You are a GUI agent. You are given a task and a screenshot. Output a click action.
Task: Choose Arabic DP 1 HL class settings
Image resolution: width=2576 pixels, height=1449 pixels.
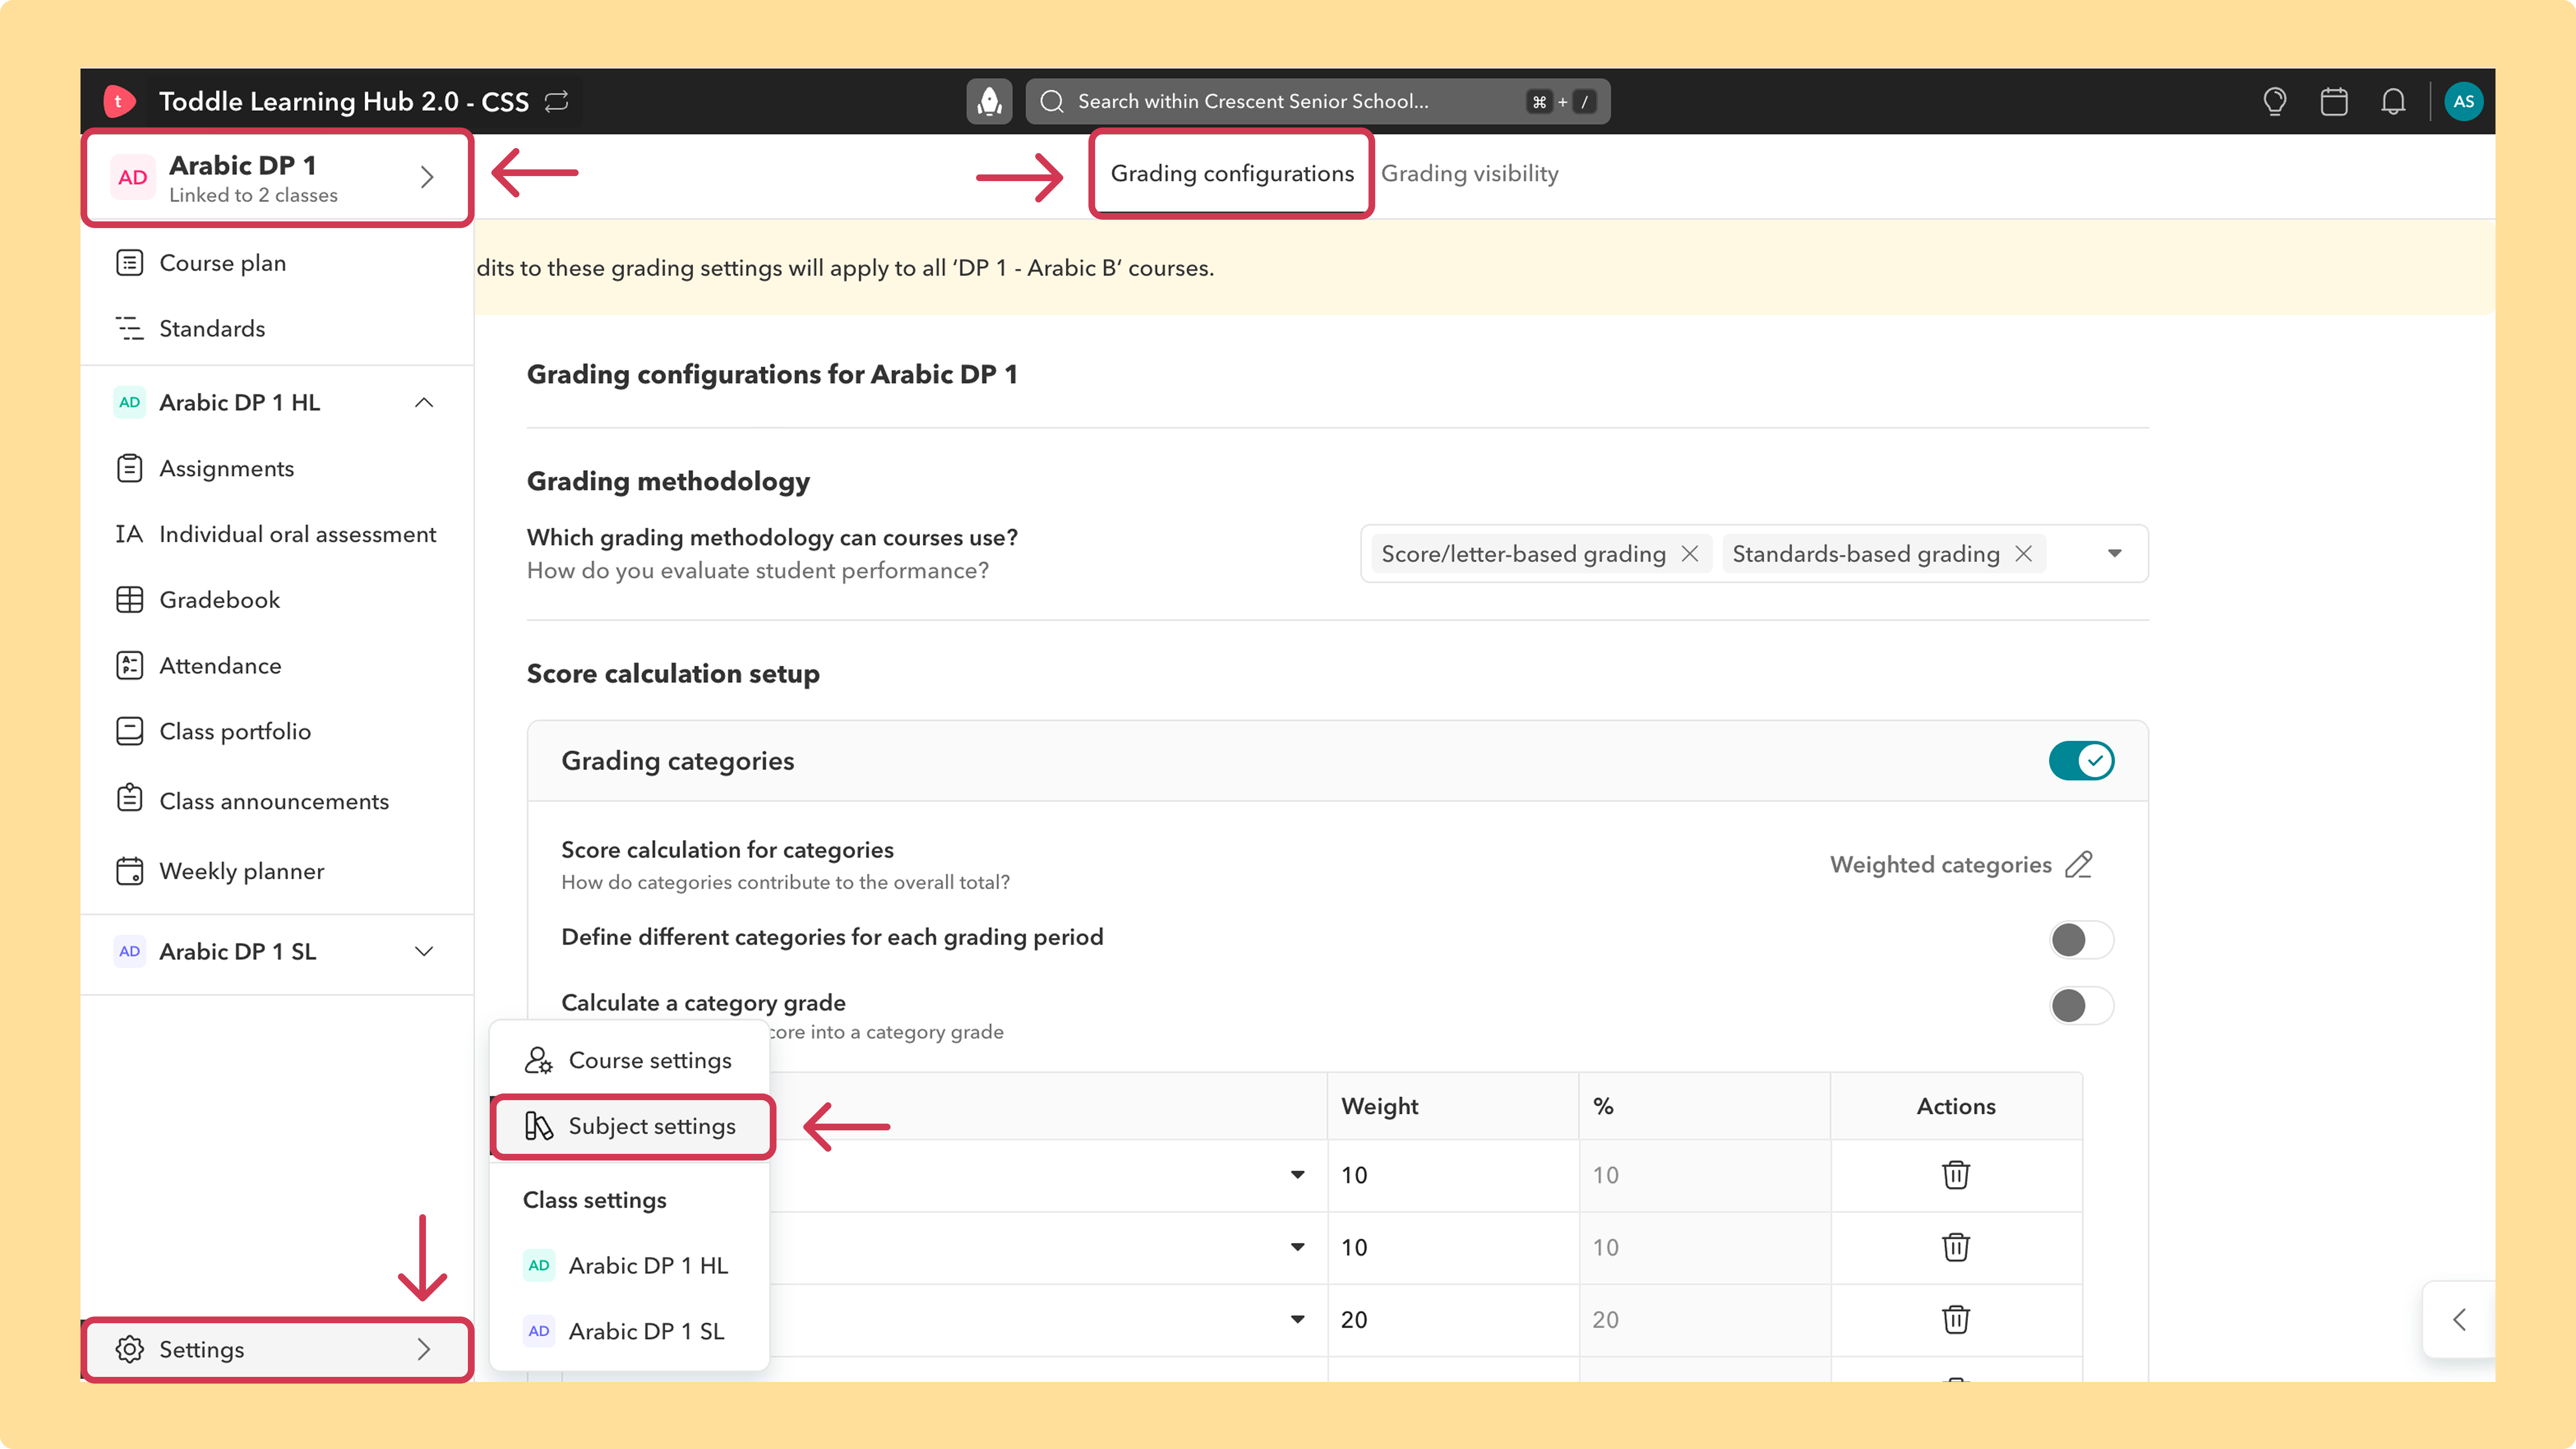point(630,1266)
